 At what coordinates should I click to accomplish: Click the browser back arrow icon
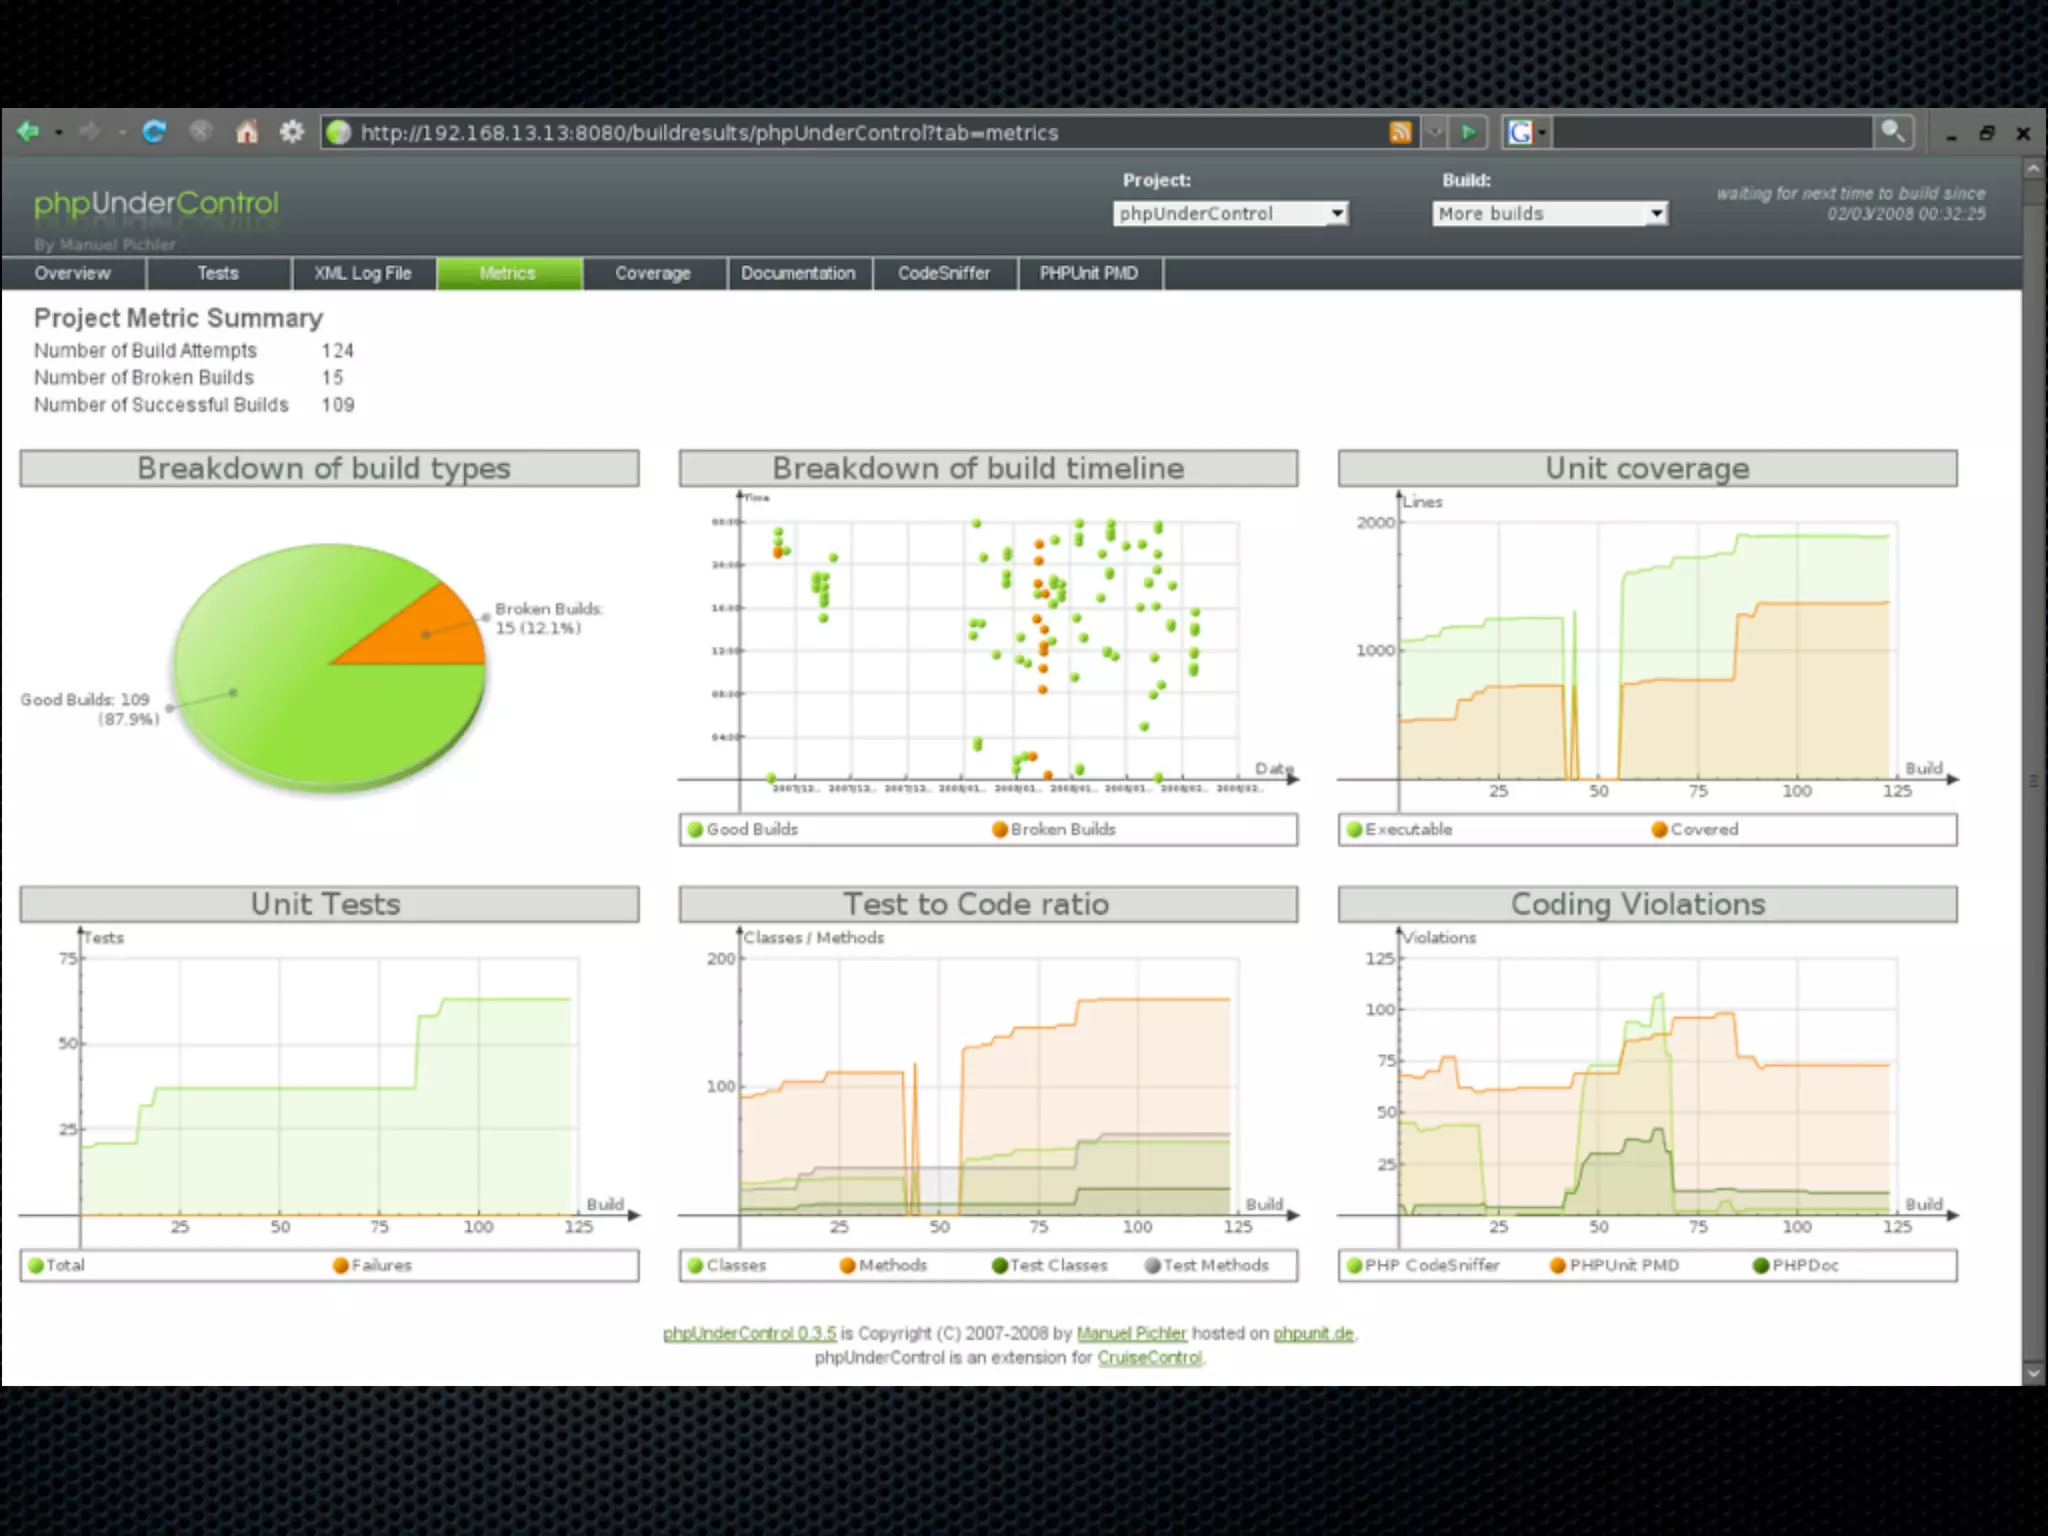tap(28, 132)
